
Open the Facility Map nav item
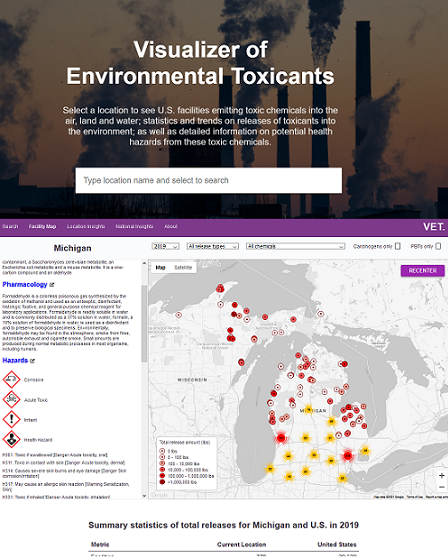click(42, 226)
